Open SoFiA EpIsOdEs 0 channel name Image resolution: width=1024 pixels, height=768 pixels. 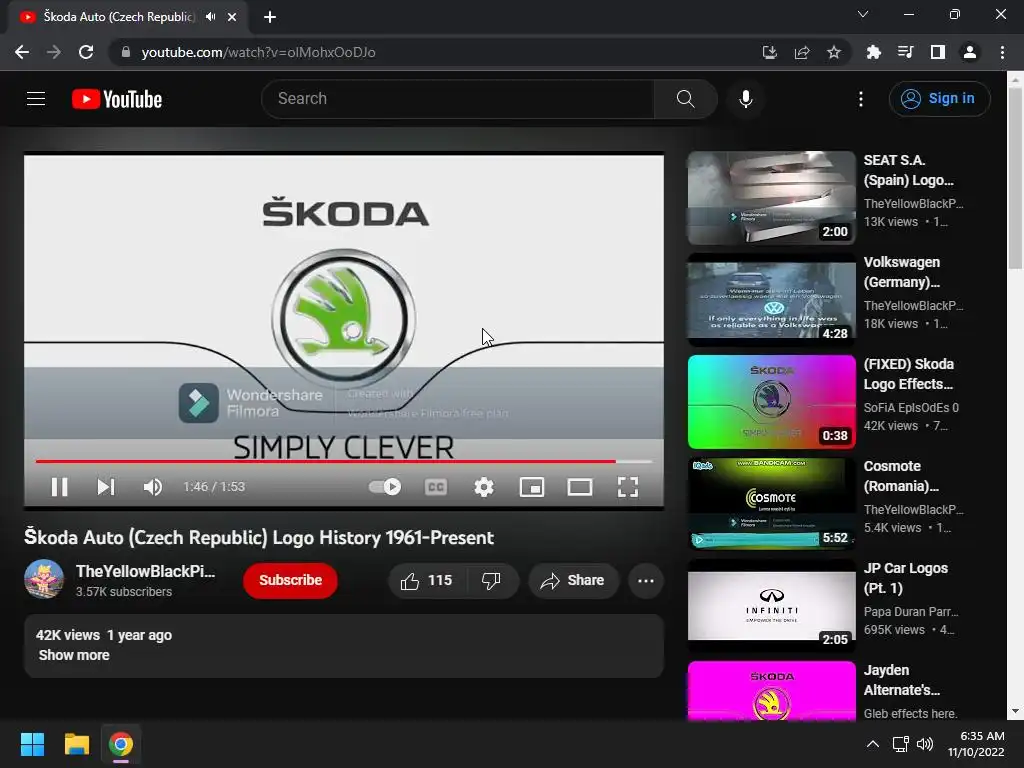911,408
